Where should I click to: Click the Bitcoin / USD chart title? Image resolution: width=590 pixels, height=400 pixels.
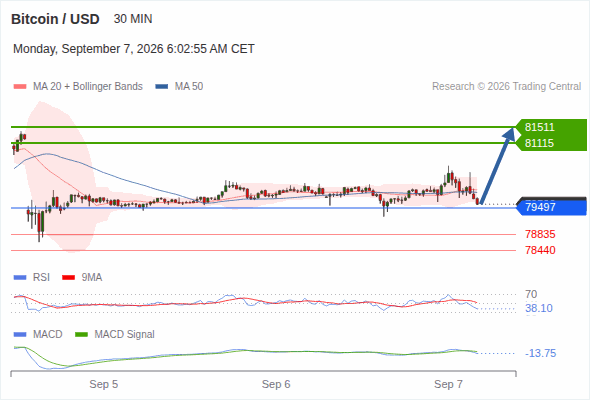[55, 19]
